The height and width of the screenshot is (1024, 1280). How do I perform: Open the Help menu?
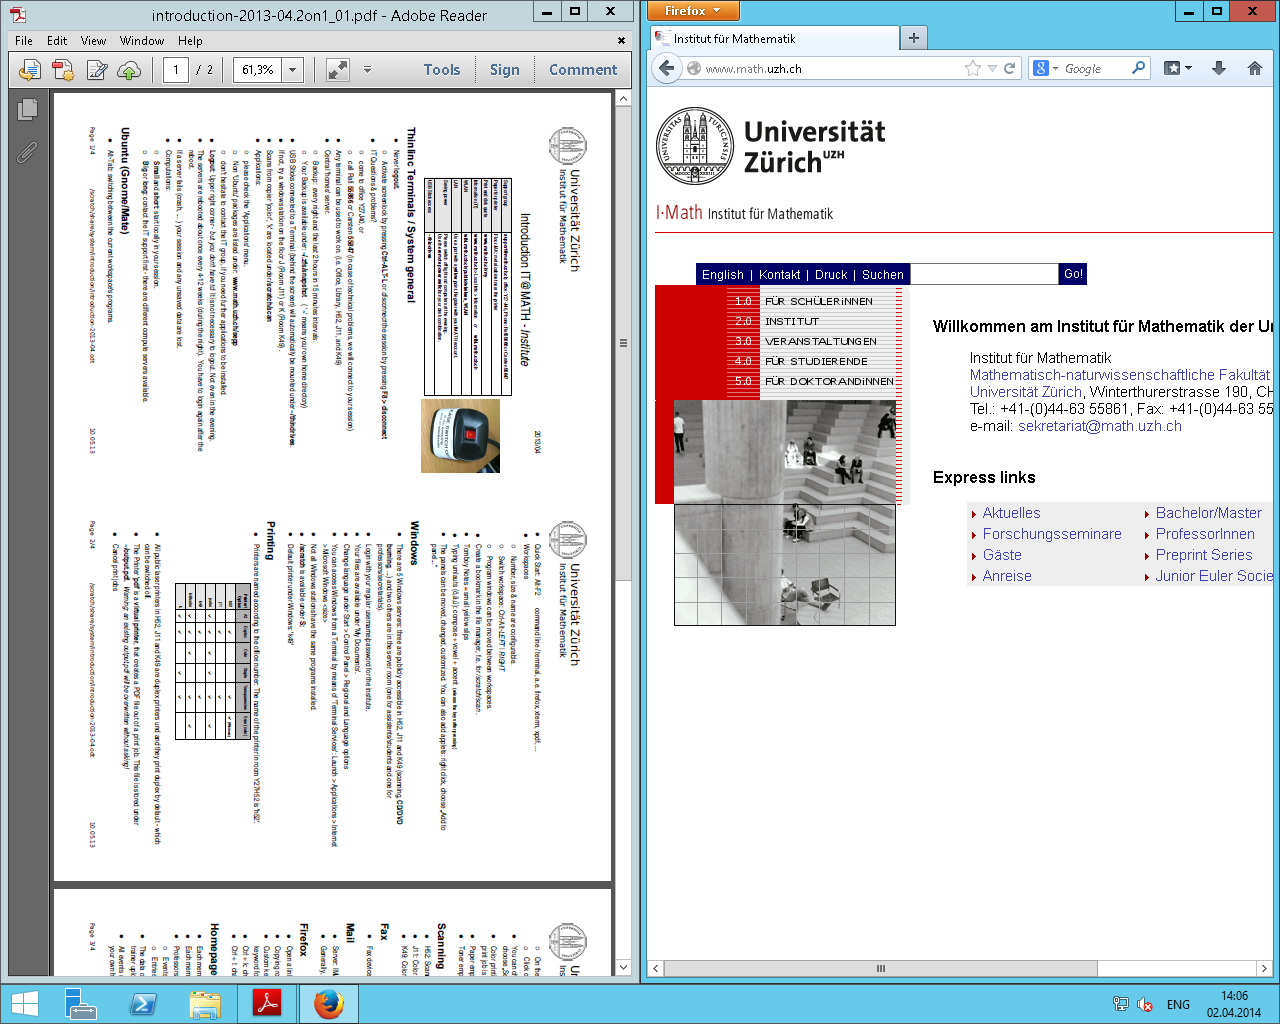tap(190, 41)
